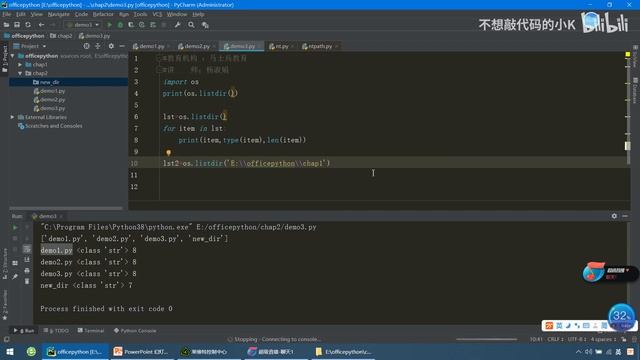The width and height of the screenshot is (640, 360).
Task: Toggle the Structure side tool window tab
Action: coord(4,264)
